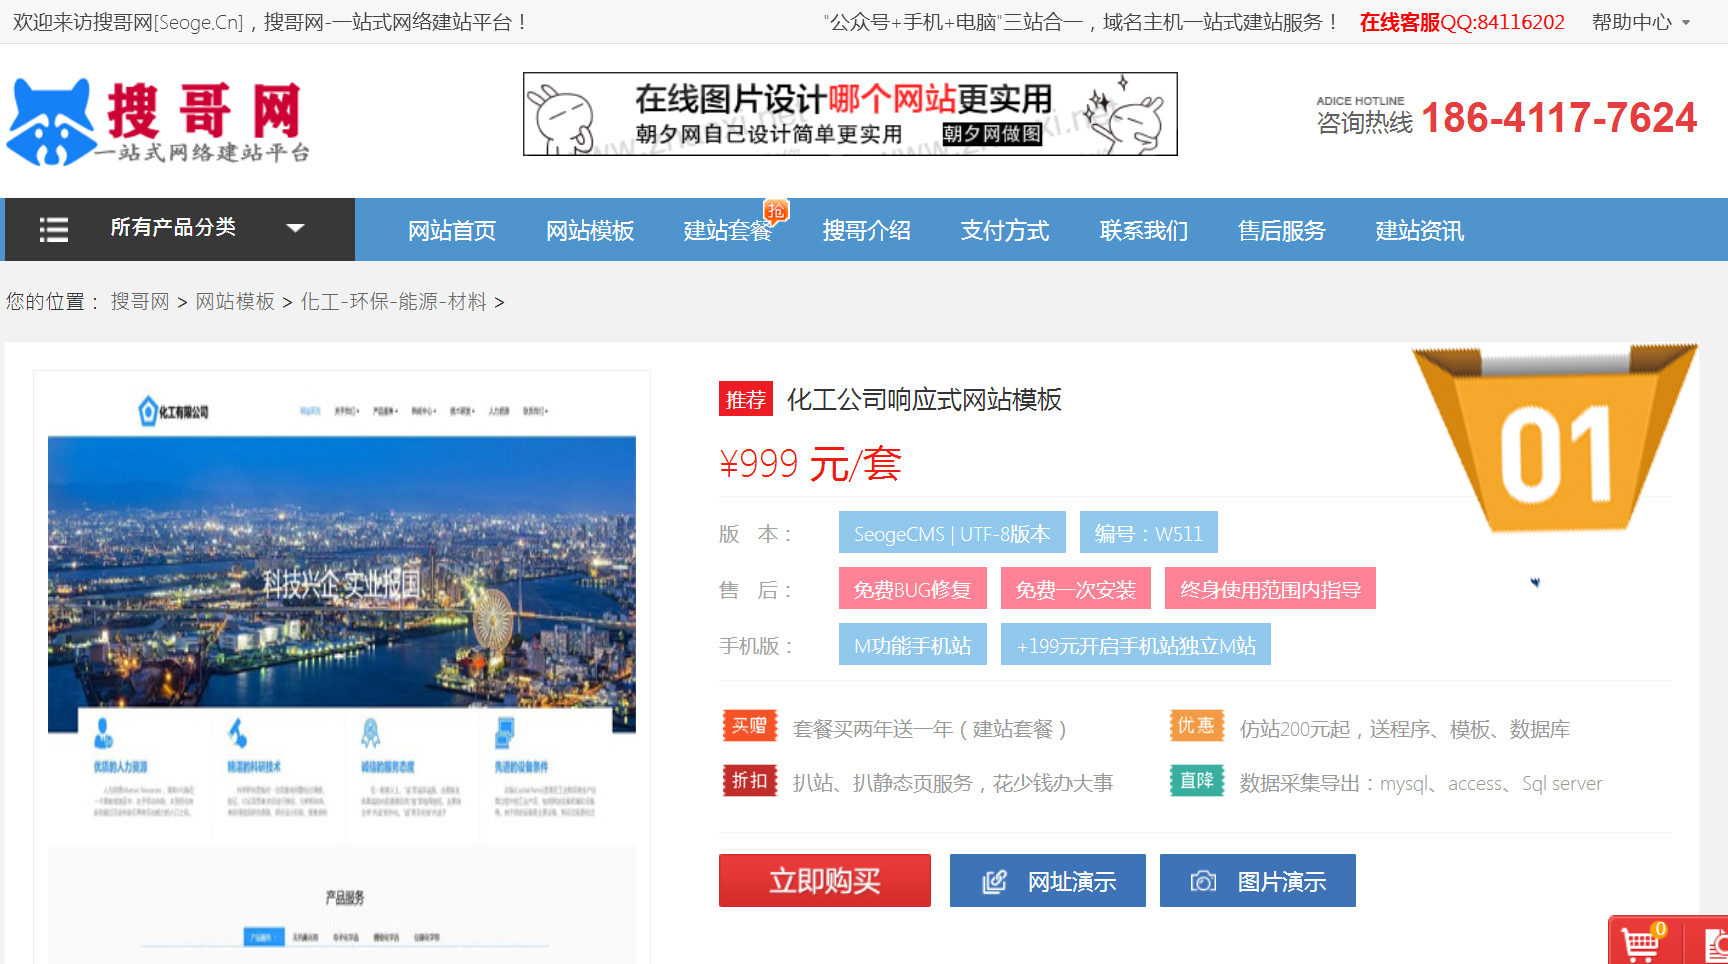Click the hamburger list icon
Image resolution: width=1728 pixels, height=964 pixels.
pos(53,230)
